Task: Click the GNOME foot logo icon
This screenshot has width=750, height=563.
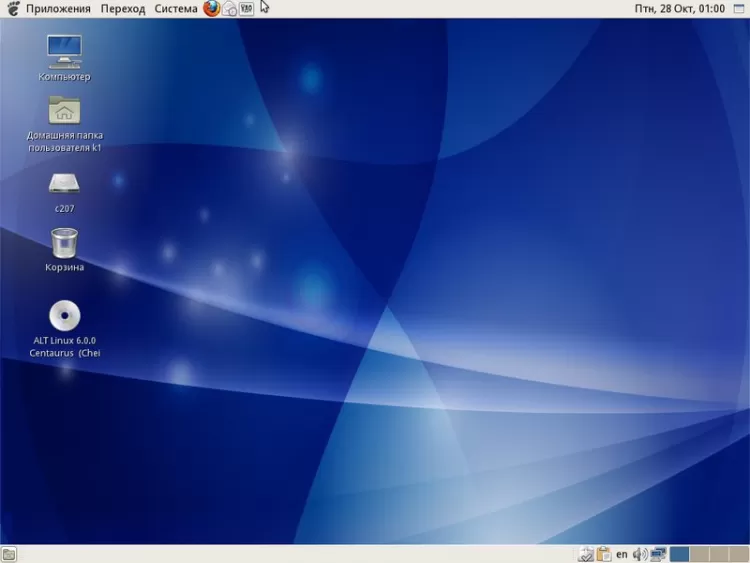Action: point(12,8)
